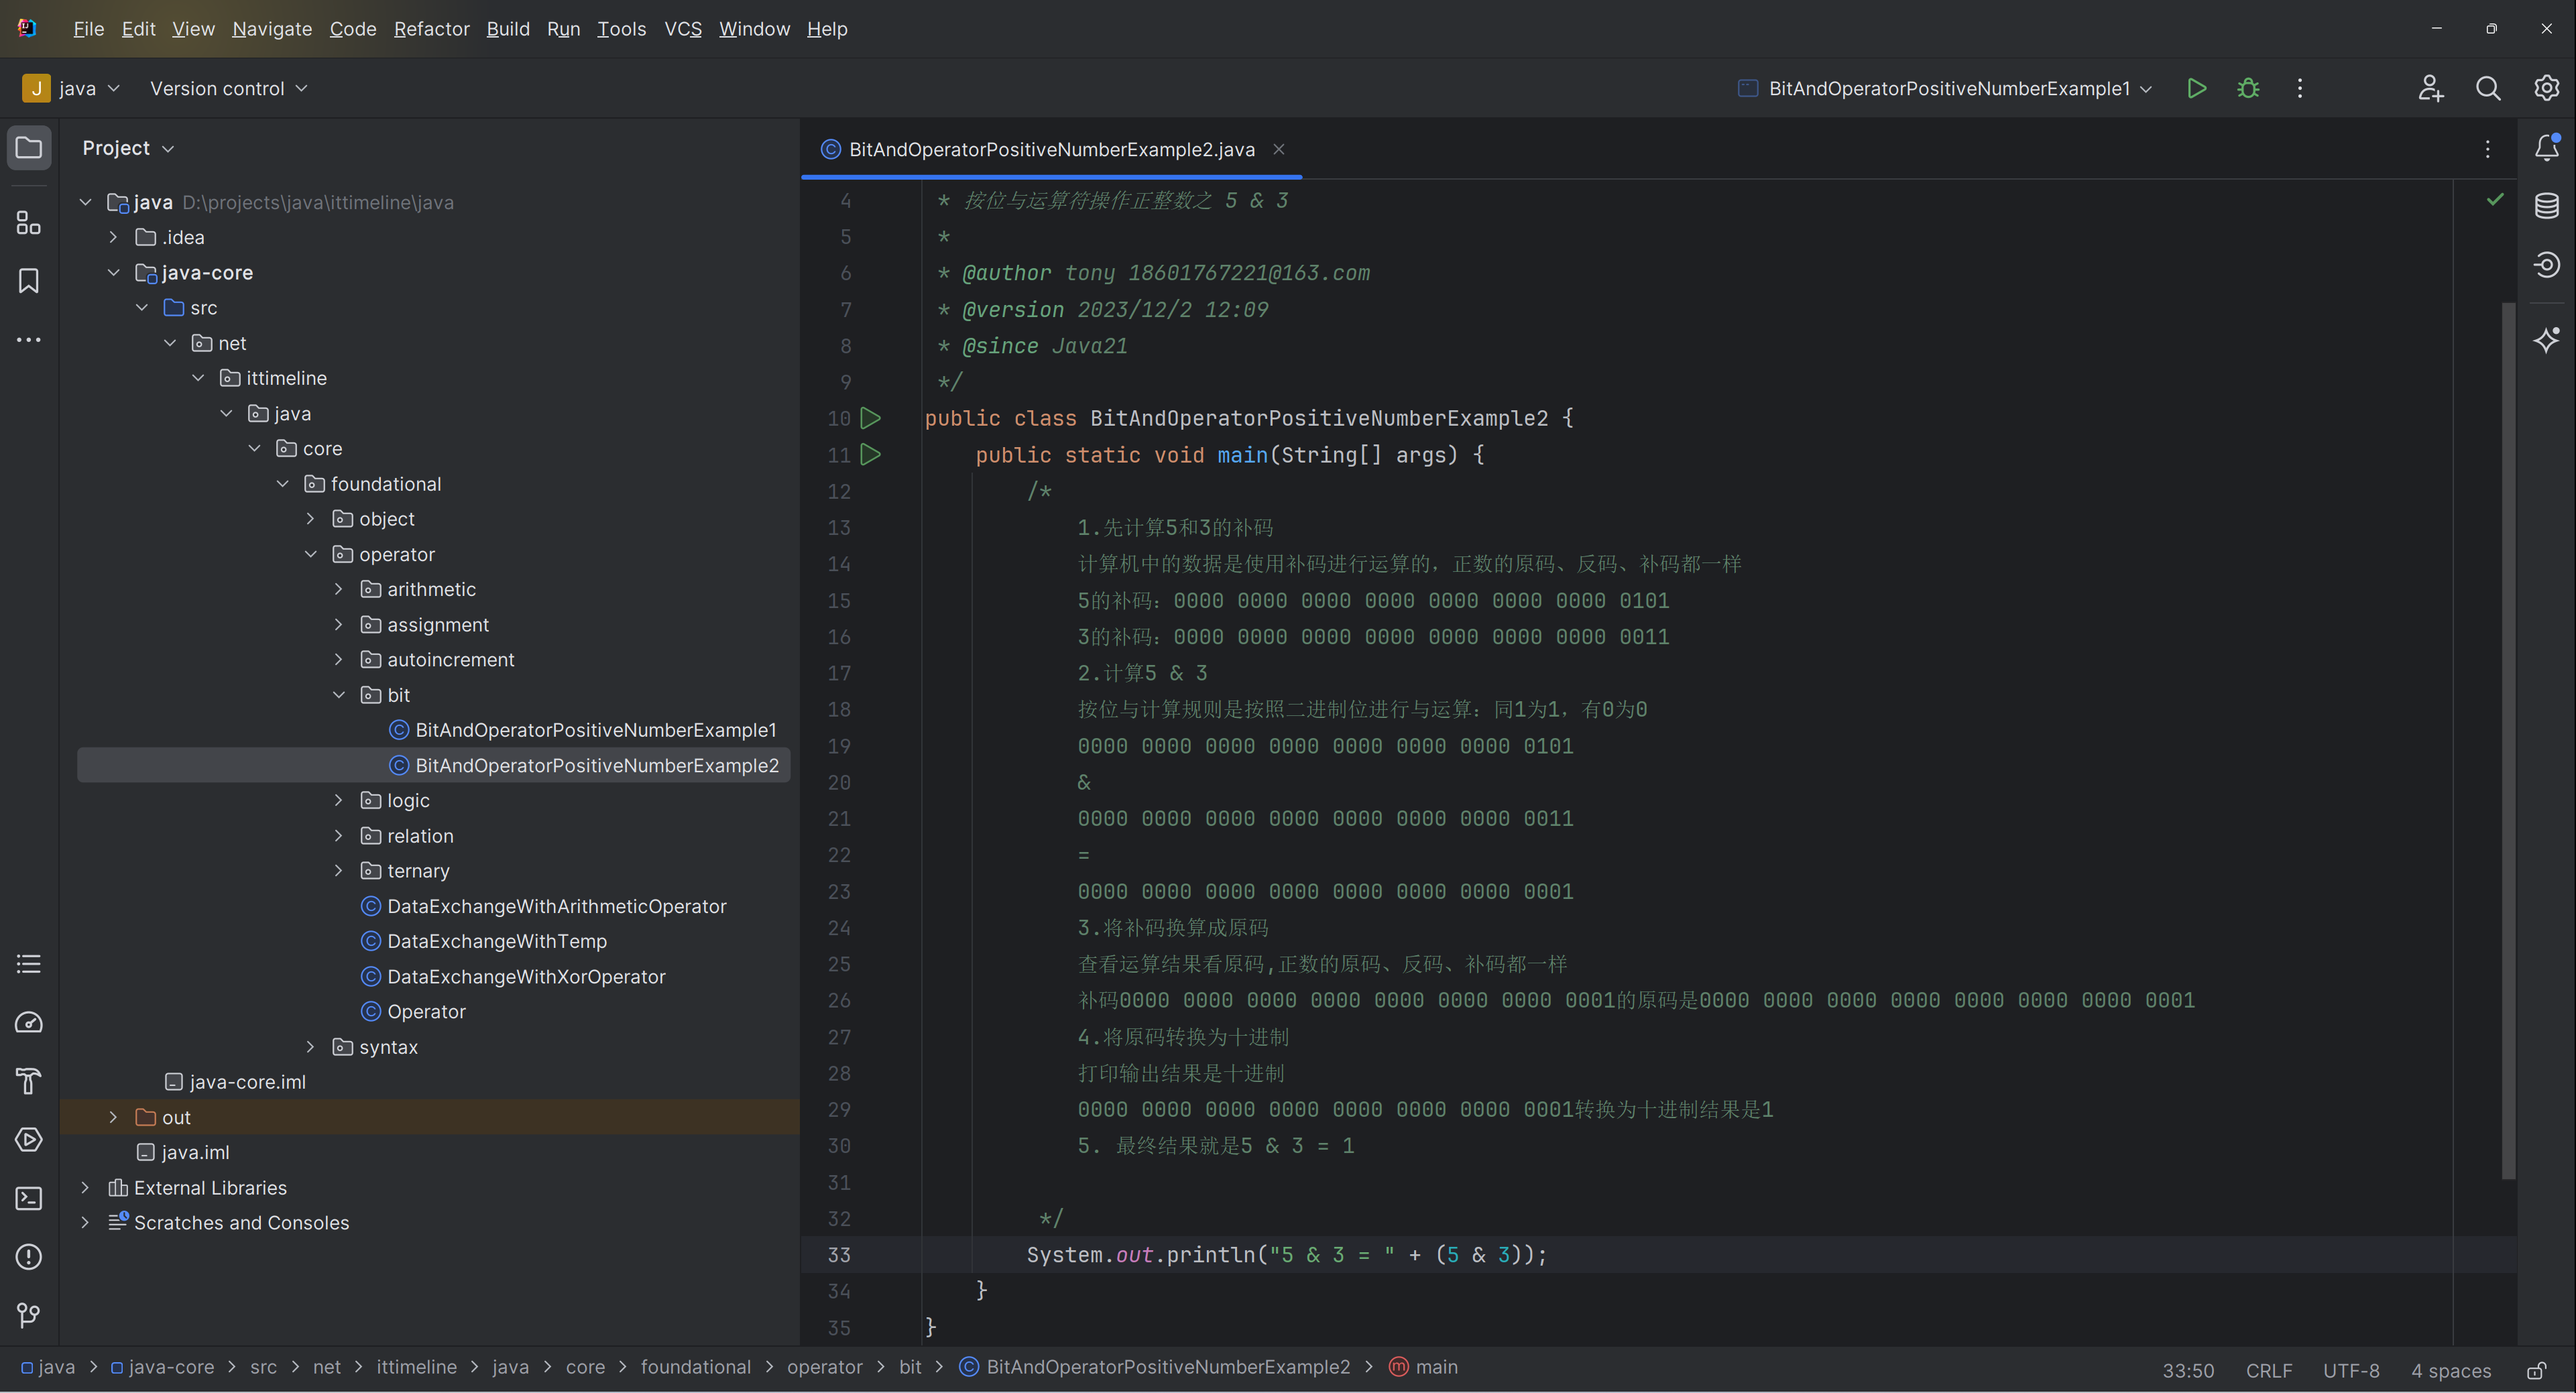The height and width of the screenshot is (1393, 2576).
Task: Open Code With Me icon
Action: pyautogui.click(x=2431, y=88)
